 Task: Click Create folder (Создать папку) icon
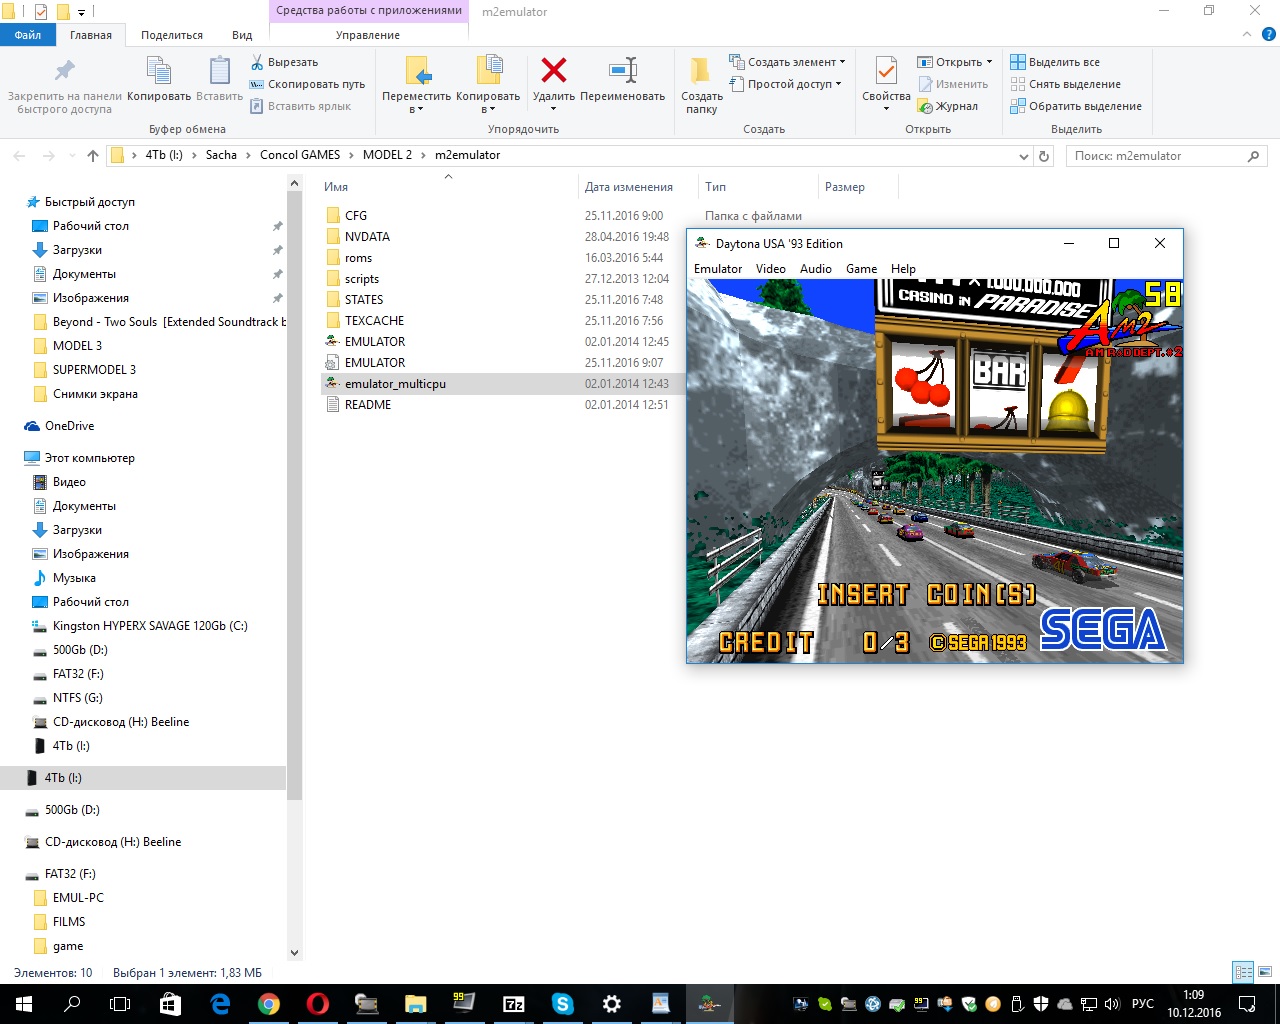(701, 71)
